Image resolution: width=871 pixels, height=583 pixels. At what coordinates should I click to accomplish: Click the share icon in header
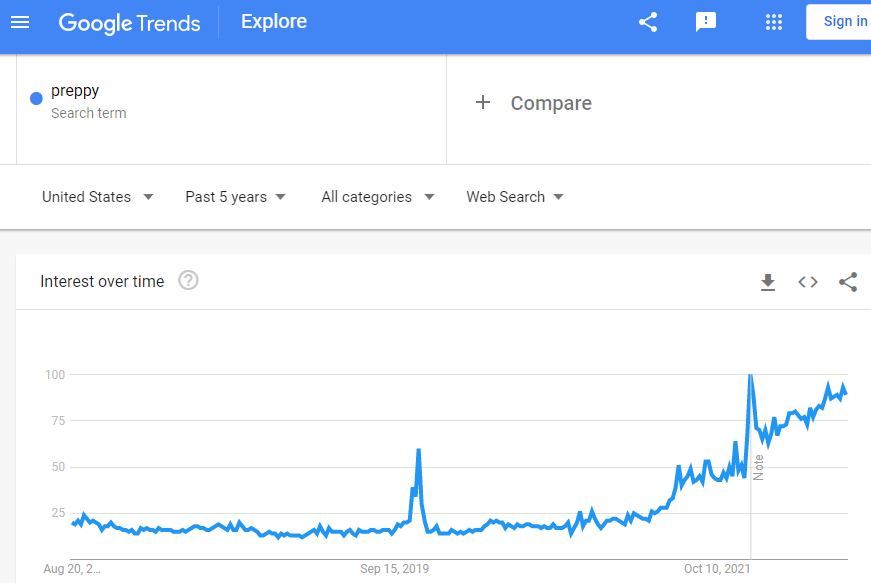648,22
